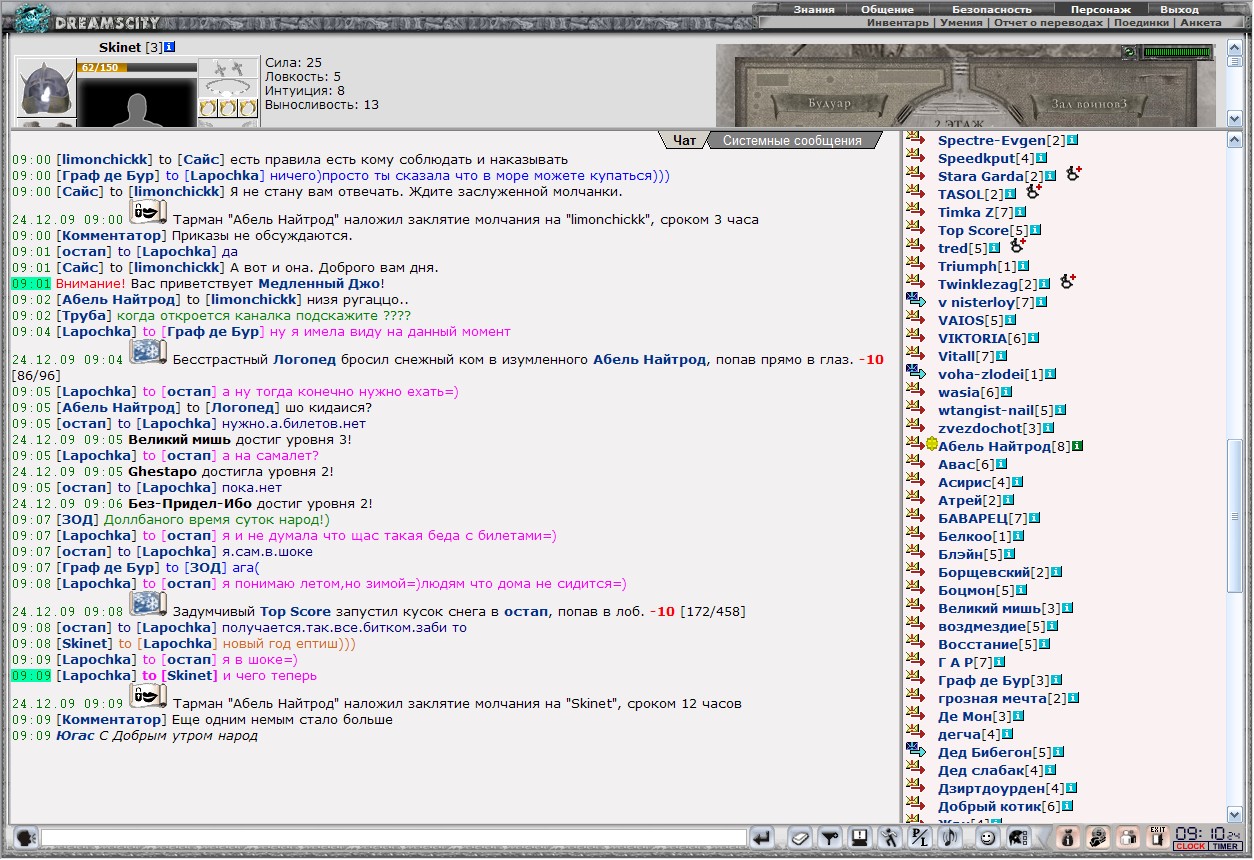Switch to Системные сообщения tab
The image size is (1254, 860).
click(792, 141)
